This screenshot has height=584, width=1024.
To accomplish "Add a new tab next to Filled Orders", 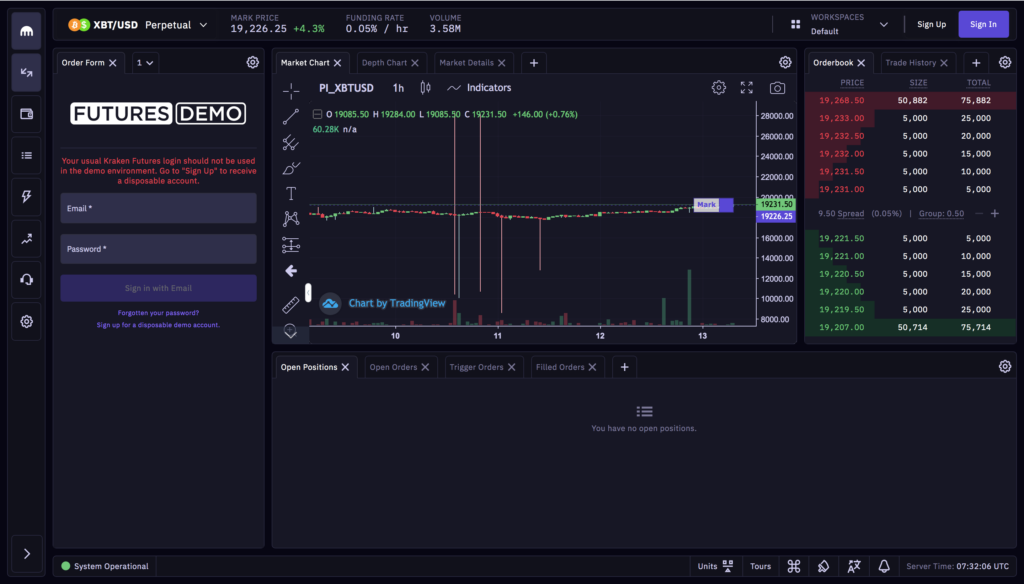I will point(624,367).
